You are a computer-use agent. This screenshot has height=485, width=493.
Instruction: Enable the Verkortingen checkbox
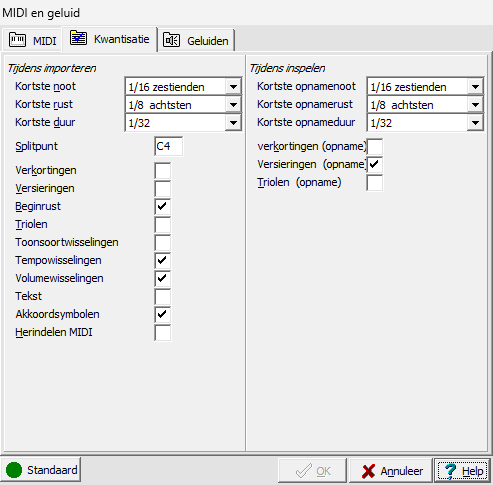click(x=163, y=170)
